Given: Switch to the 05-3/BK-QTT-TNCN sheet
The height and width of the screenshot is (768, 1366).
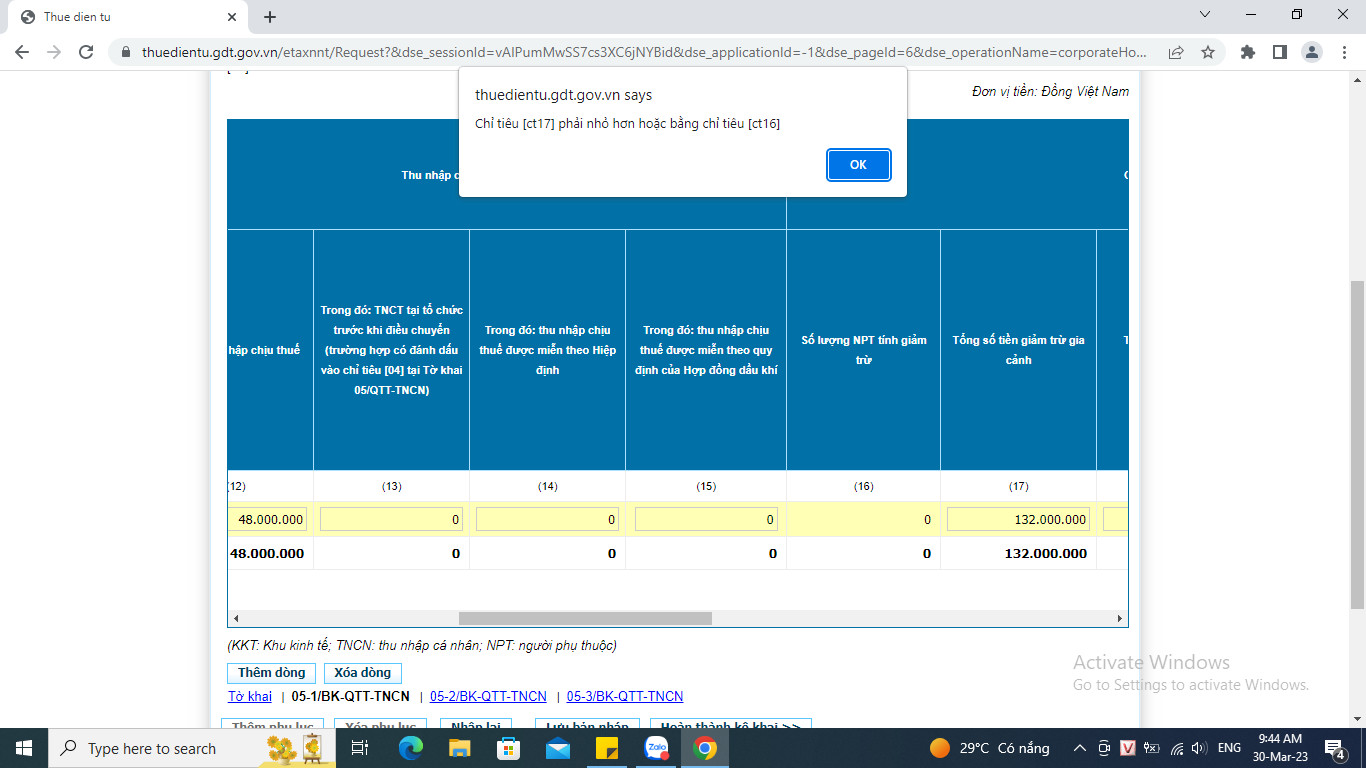Looking at the screenshot, I should click(625, 696).
